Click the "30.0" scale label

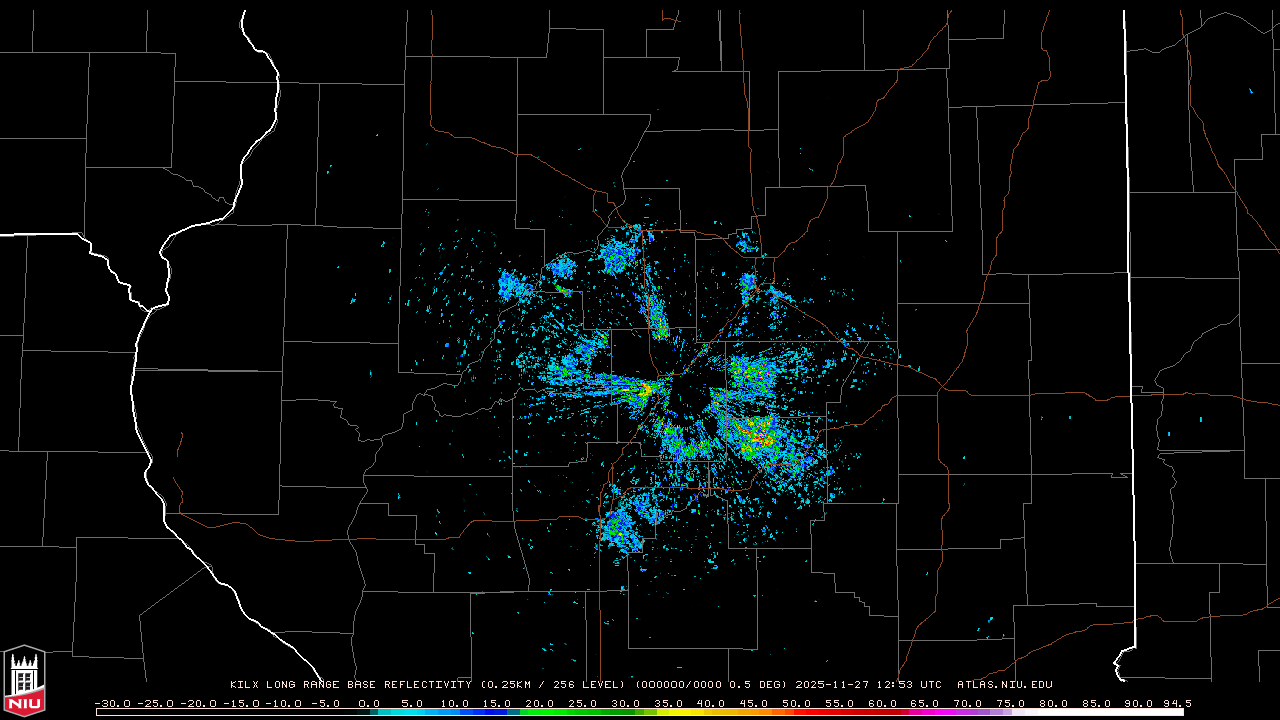[625, 703]
